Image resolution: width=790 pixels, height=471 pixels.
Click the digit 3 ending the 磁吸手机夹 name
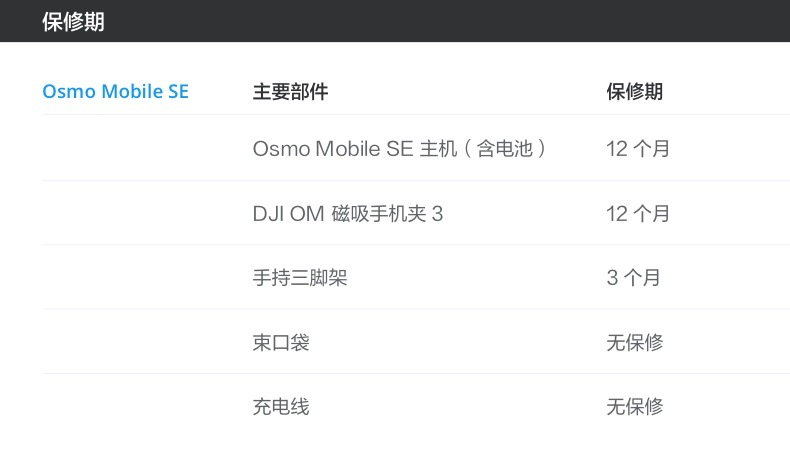pos(437,213)
